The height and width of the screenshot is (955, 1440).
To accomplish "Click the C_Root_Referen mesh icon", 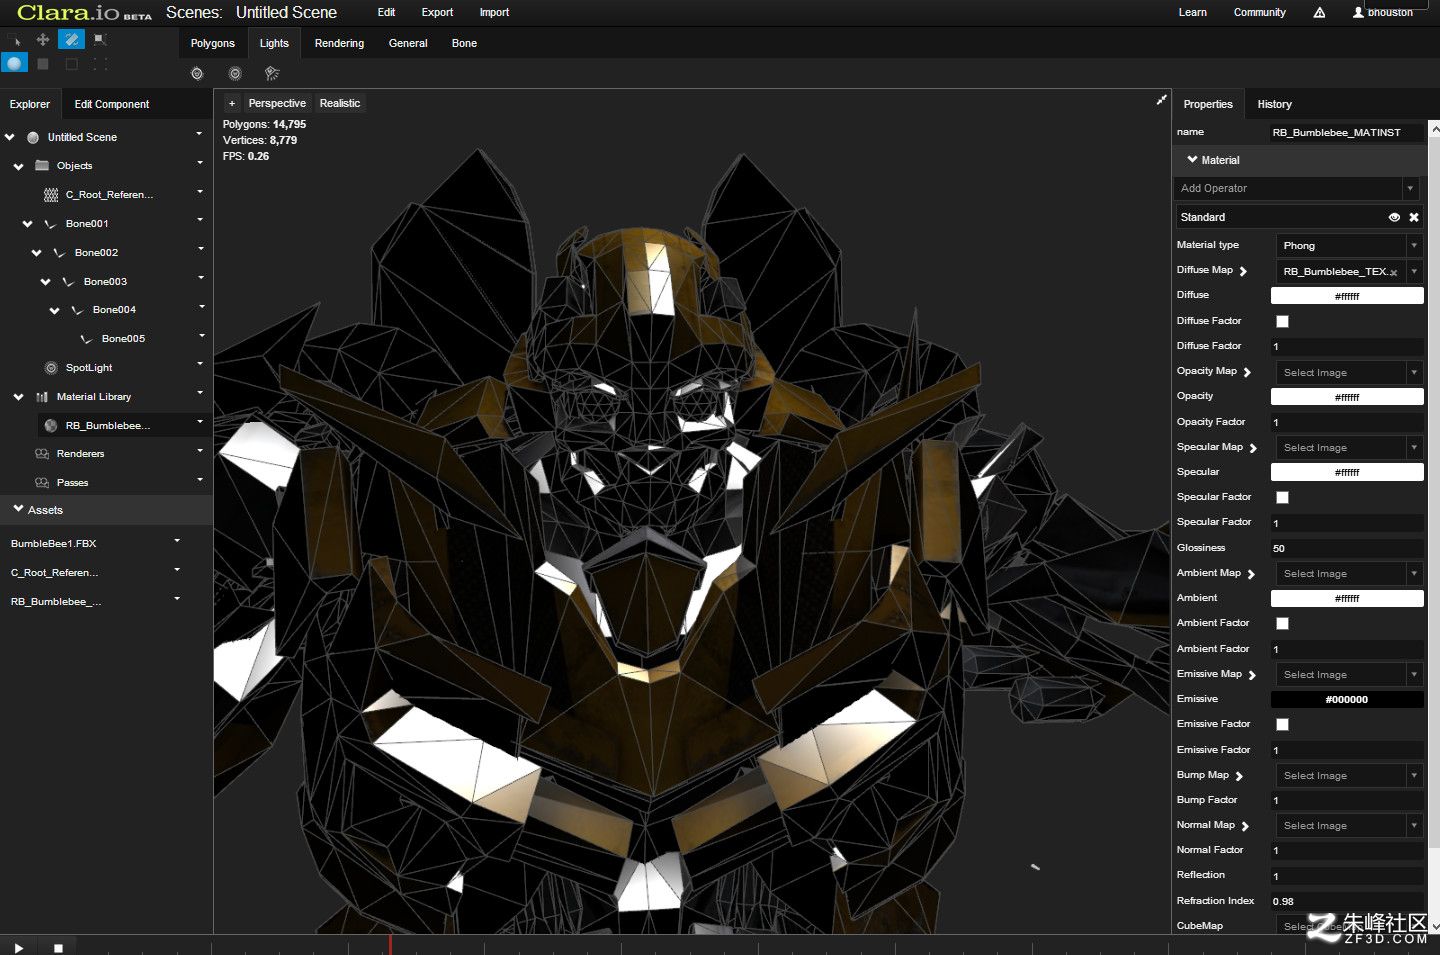I will tap(52, 194).
